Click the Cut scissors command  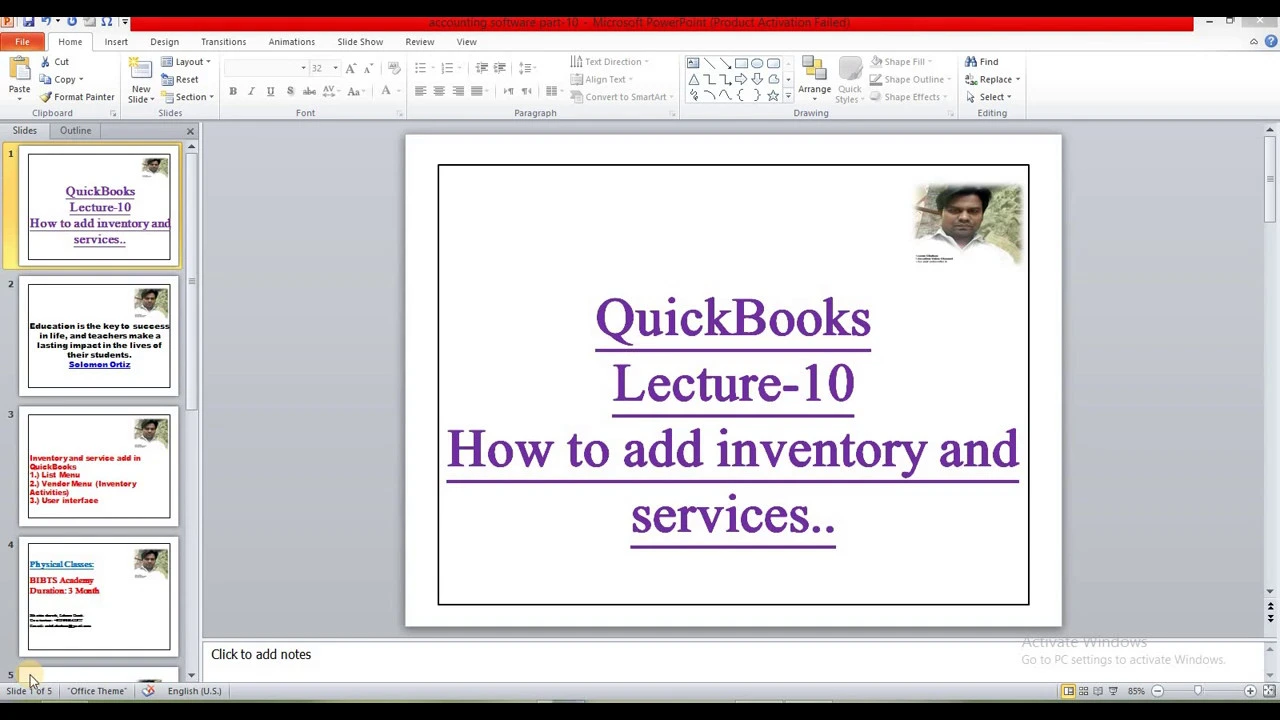(x=54, y=62)
